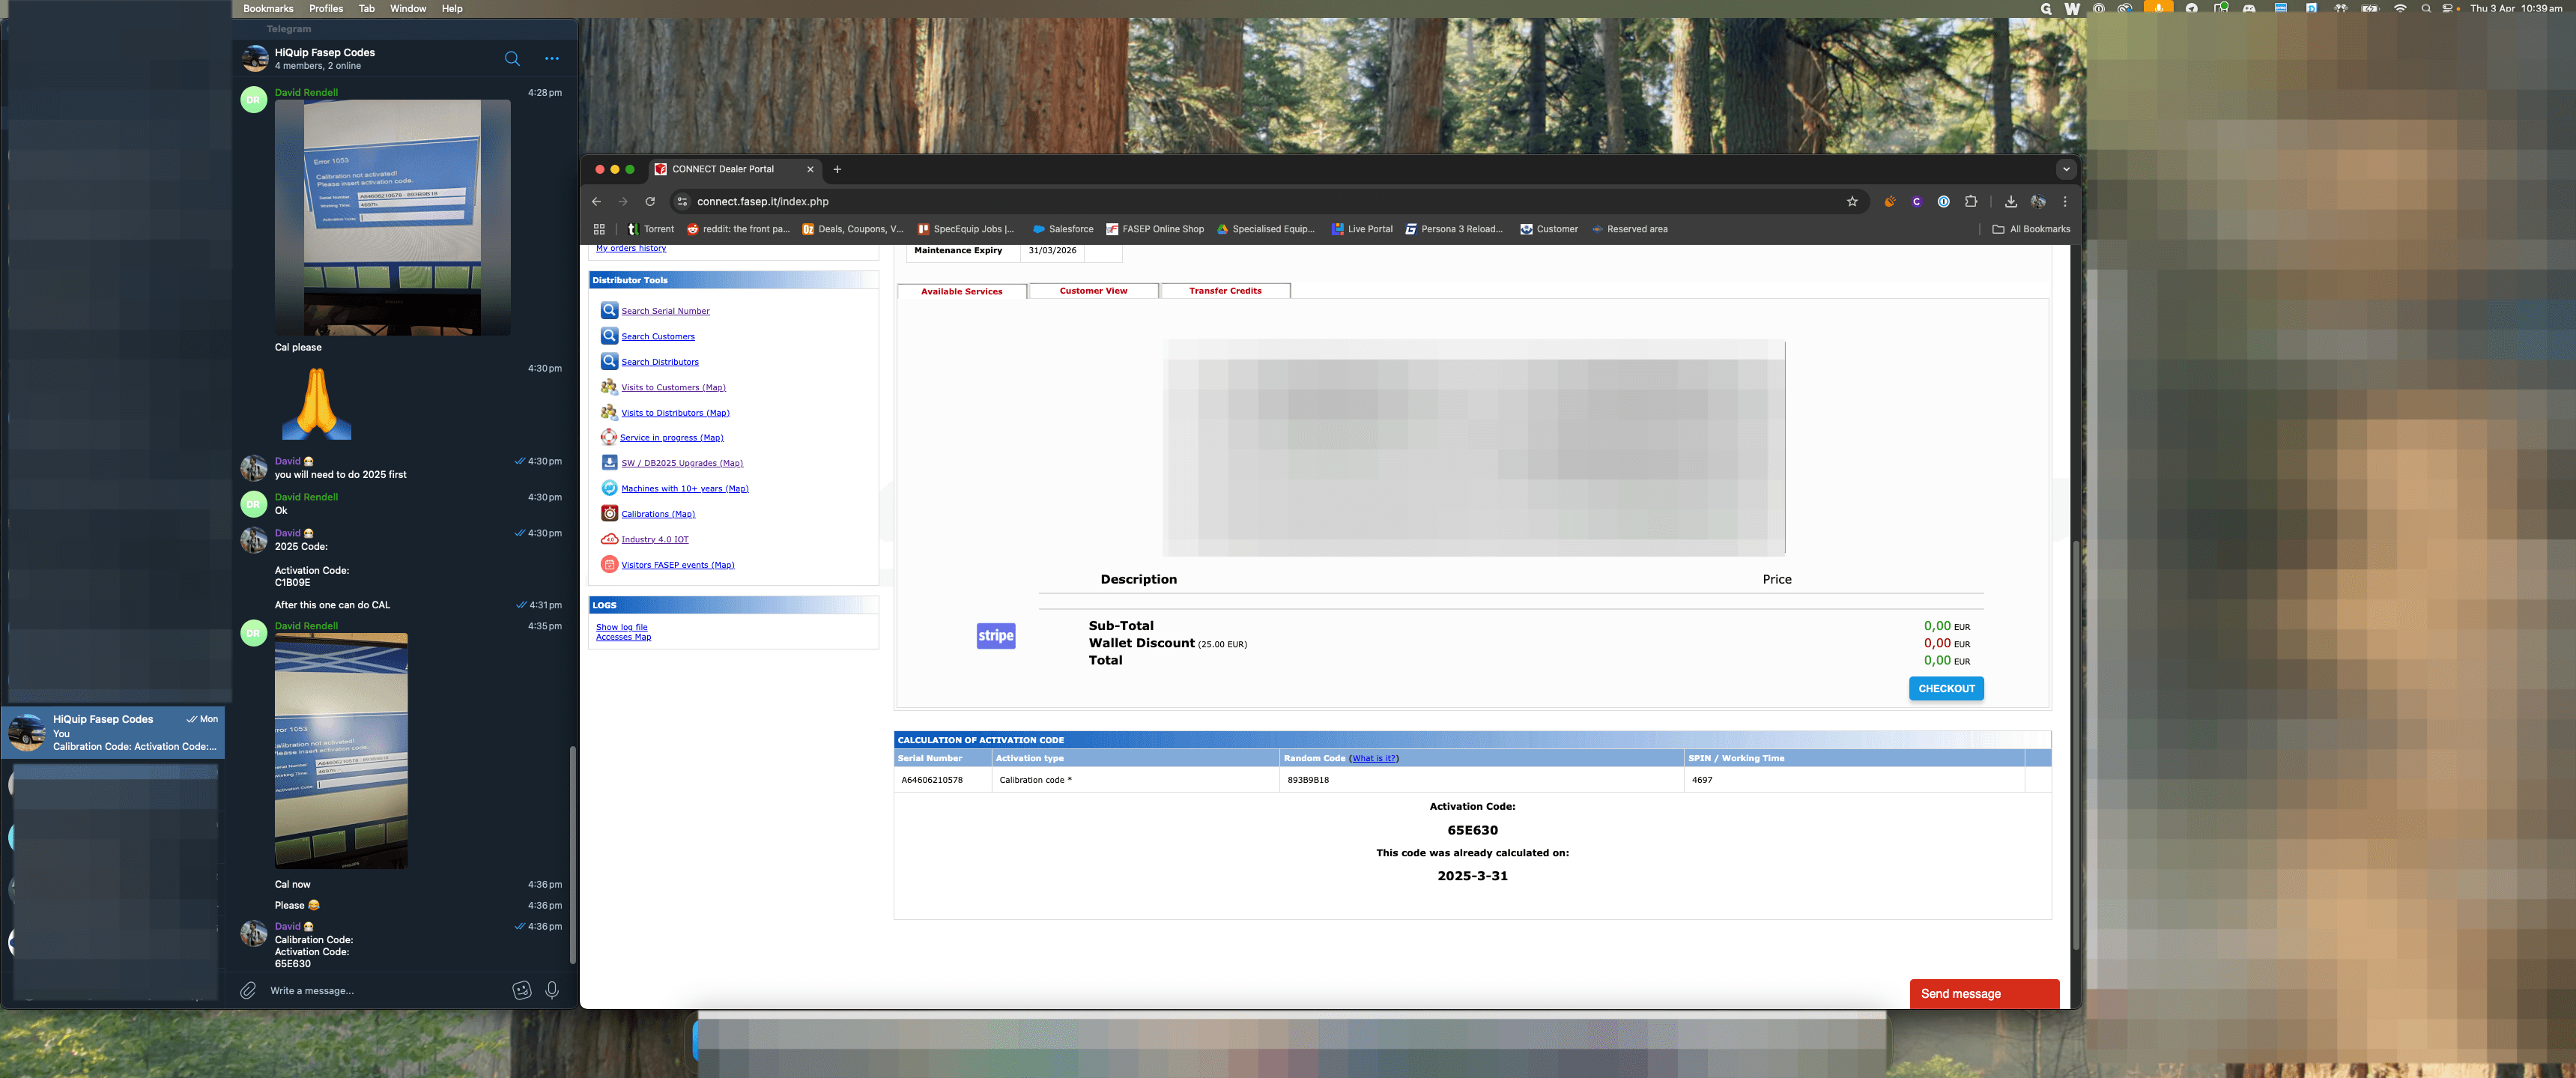Viewport: 2576px width, 1078px height.
Task: Open Show log file link
Action: point(622,627)
